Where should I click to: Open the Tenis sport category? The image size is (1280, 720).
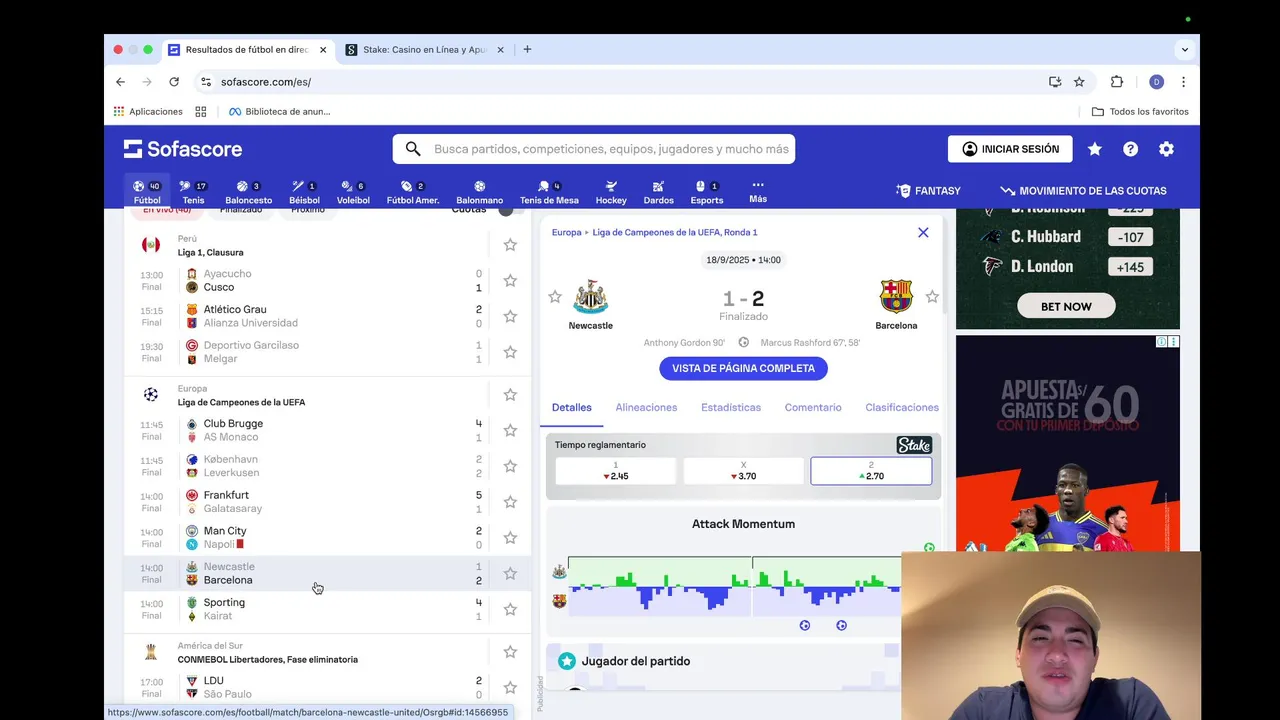193,192
